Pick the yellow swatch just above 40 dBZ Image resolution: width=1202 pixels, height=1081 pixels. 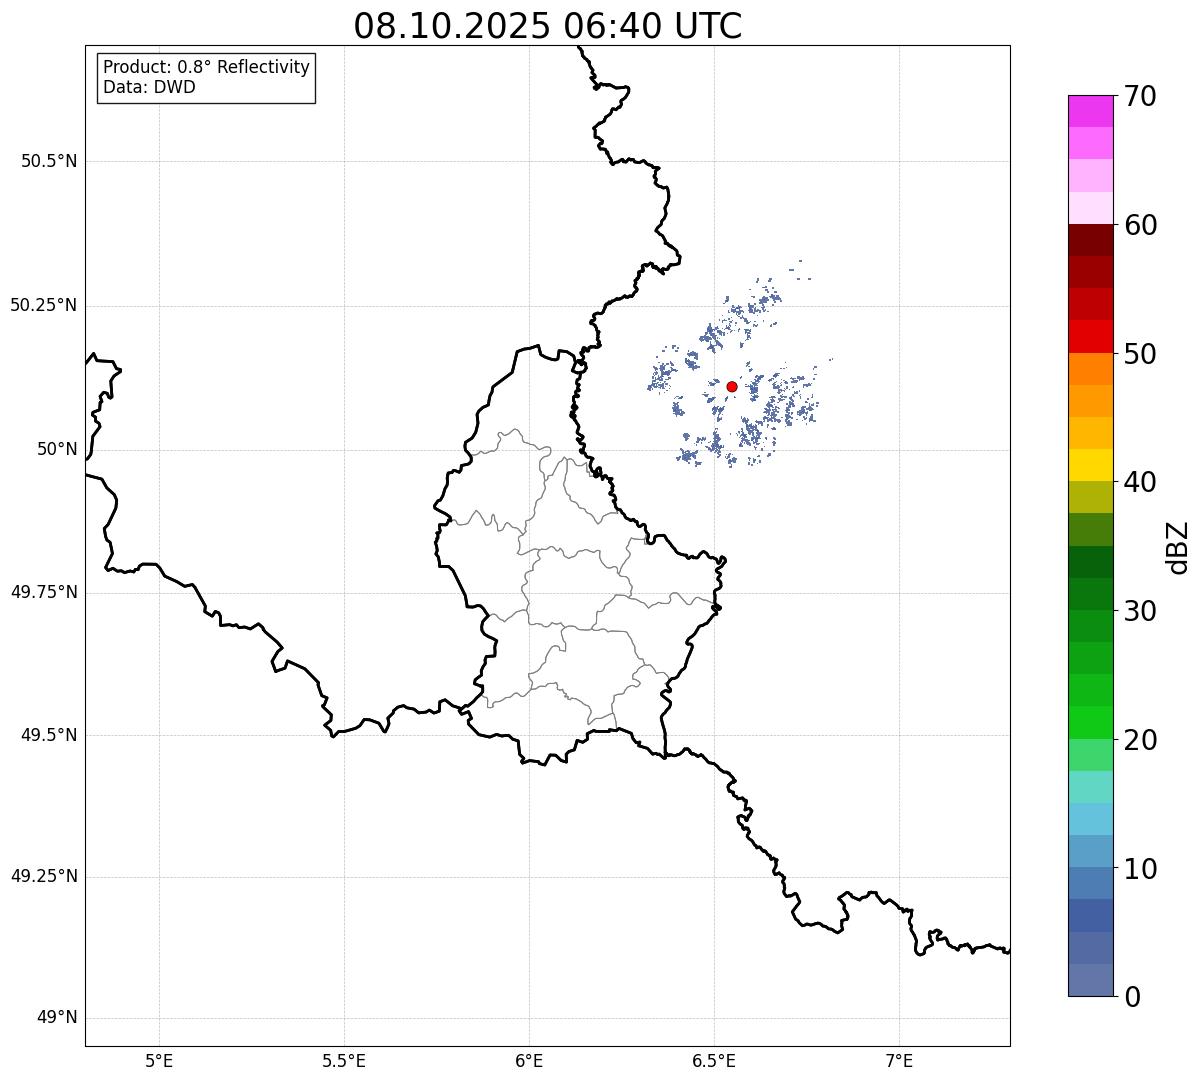1091,465
